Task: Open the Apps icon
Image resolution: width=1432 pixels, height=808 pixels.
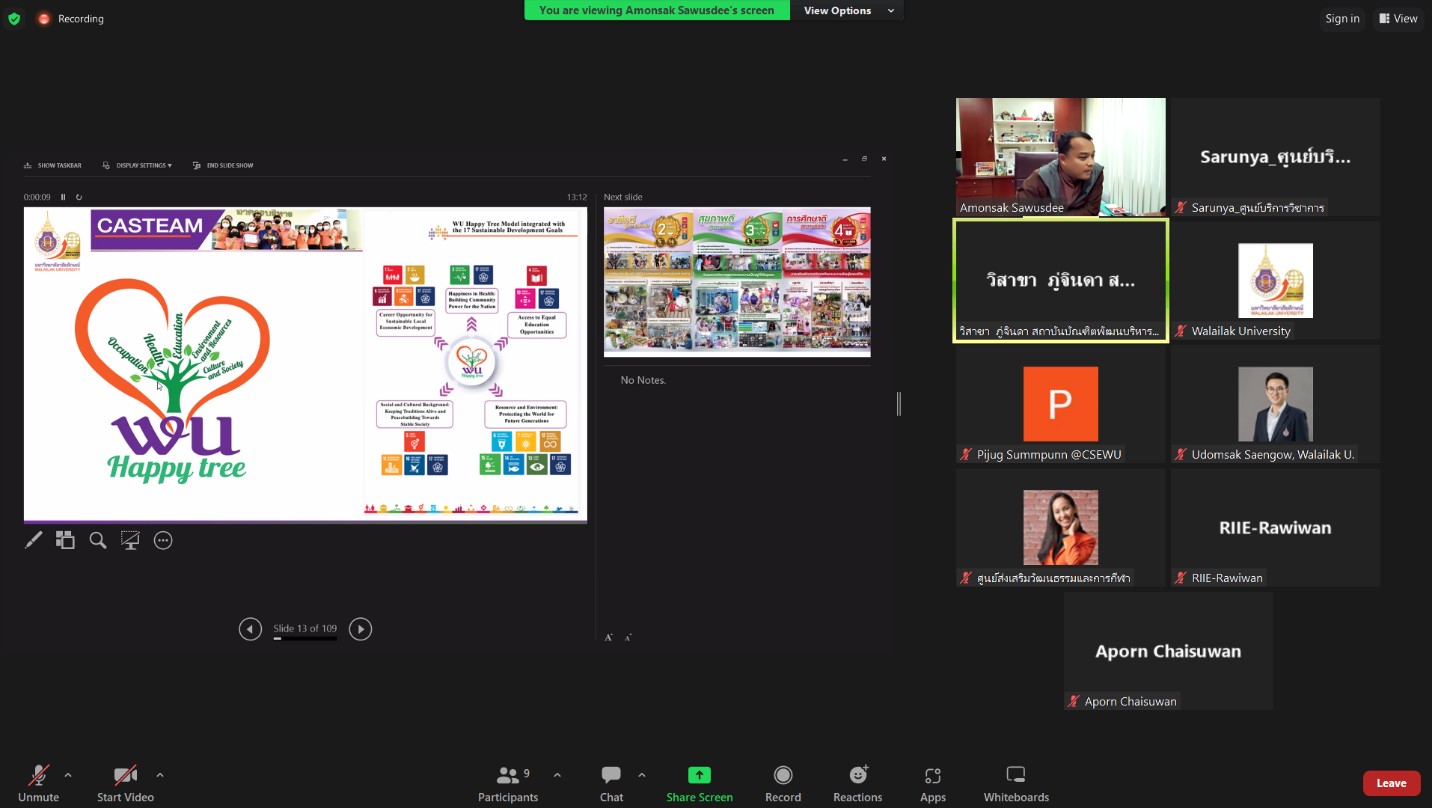Action: coord(932,776)
